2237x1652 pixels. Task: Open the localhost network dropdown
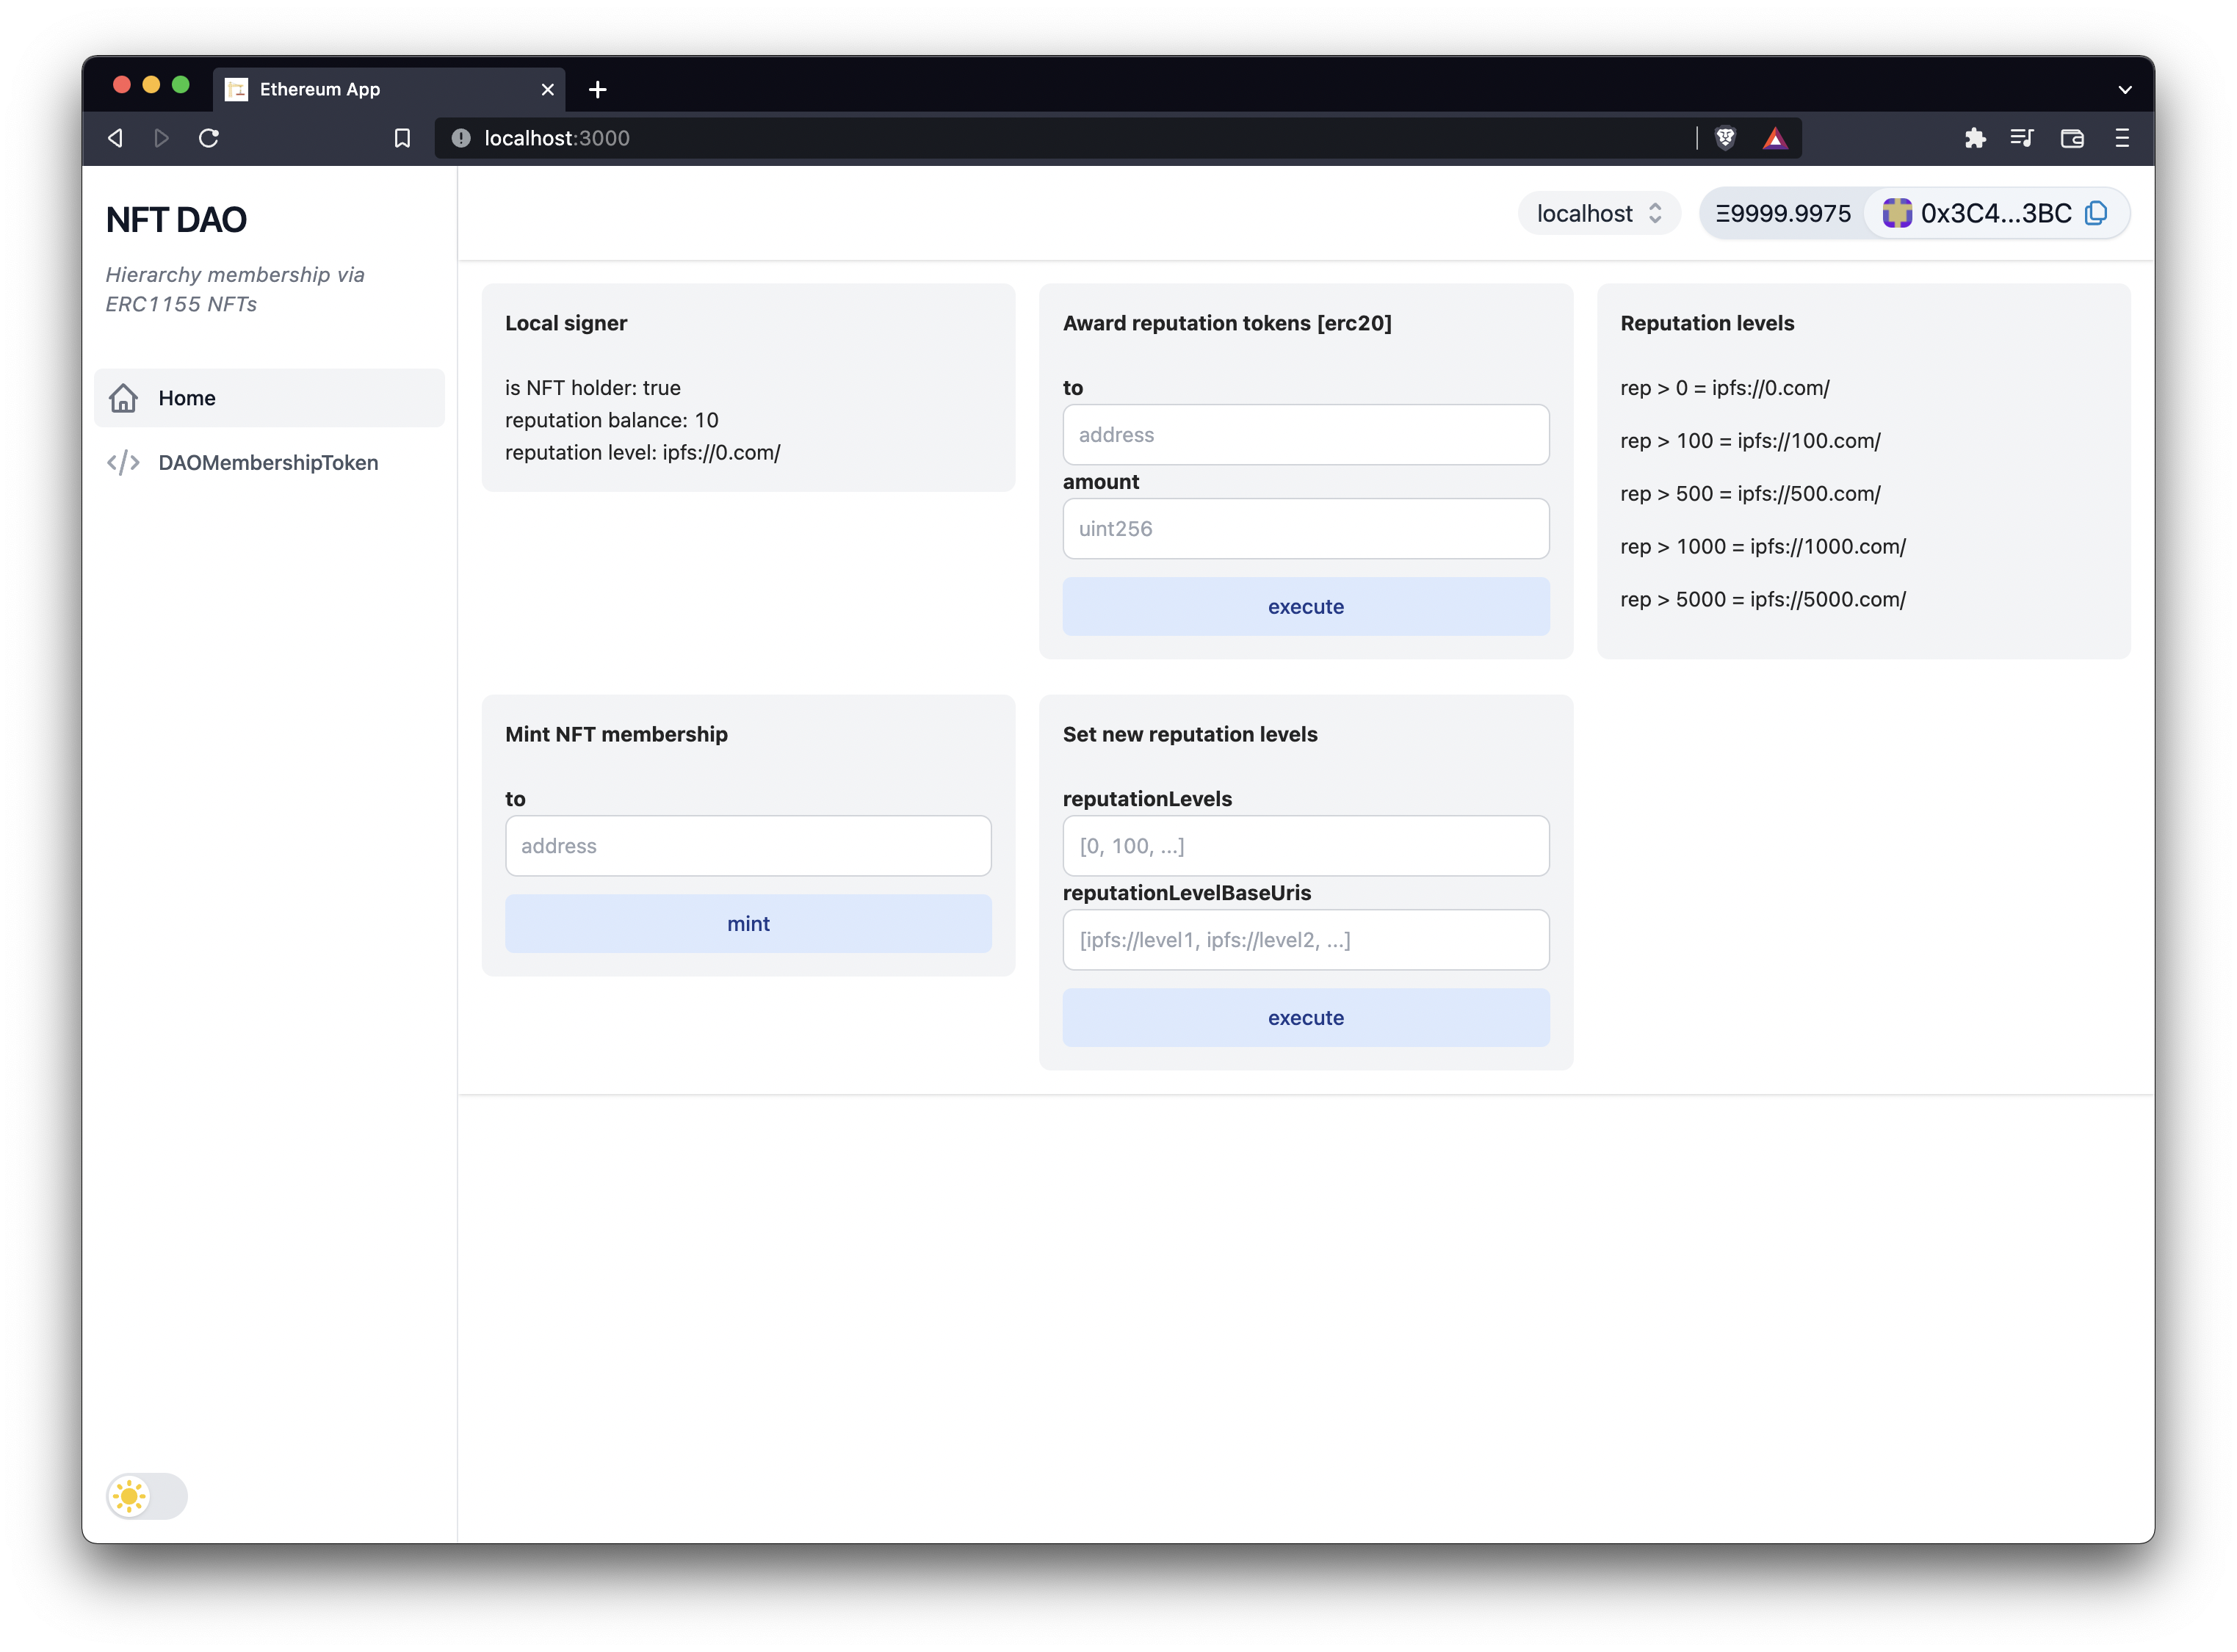click(1599, 213)
